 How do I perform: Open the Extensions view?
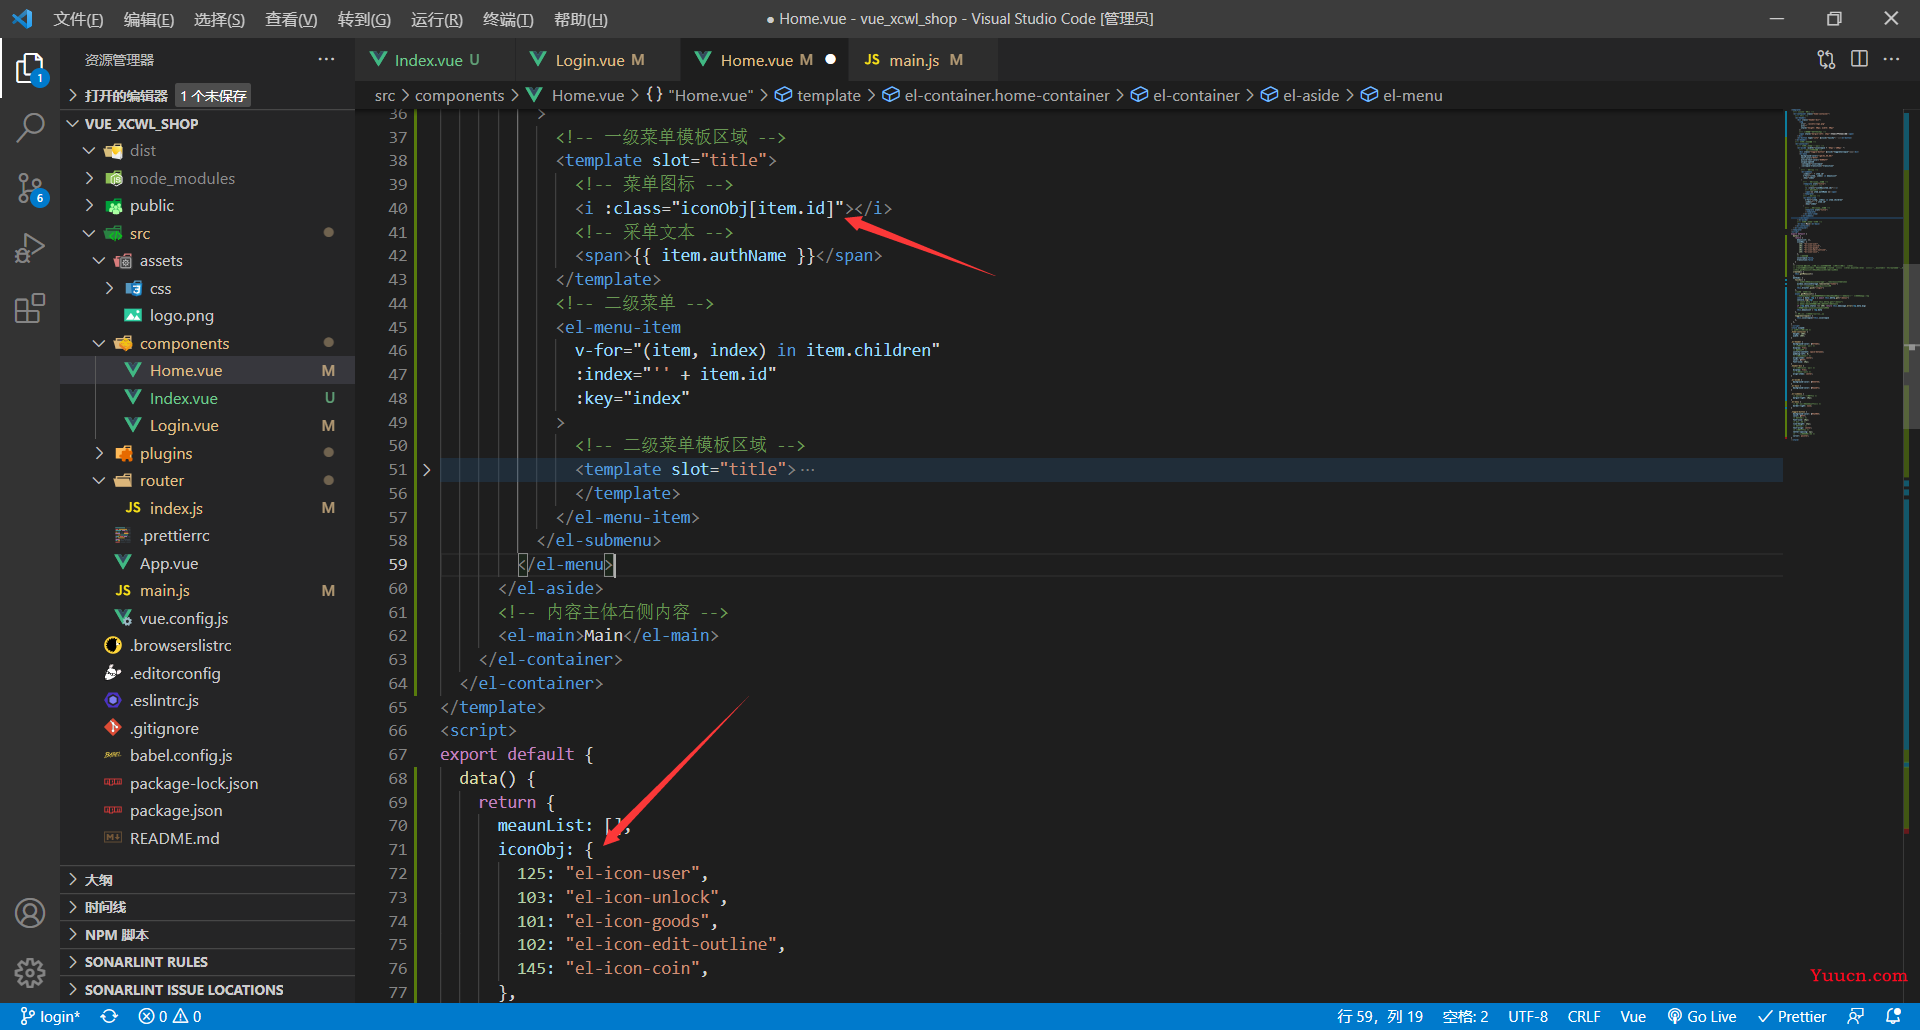click(30, 307)
